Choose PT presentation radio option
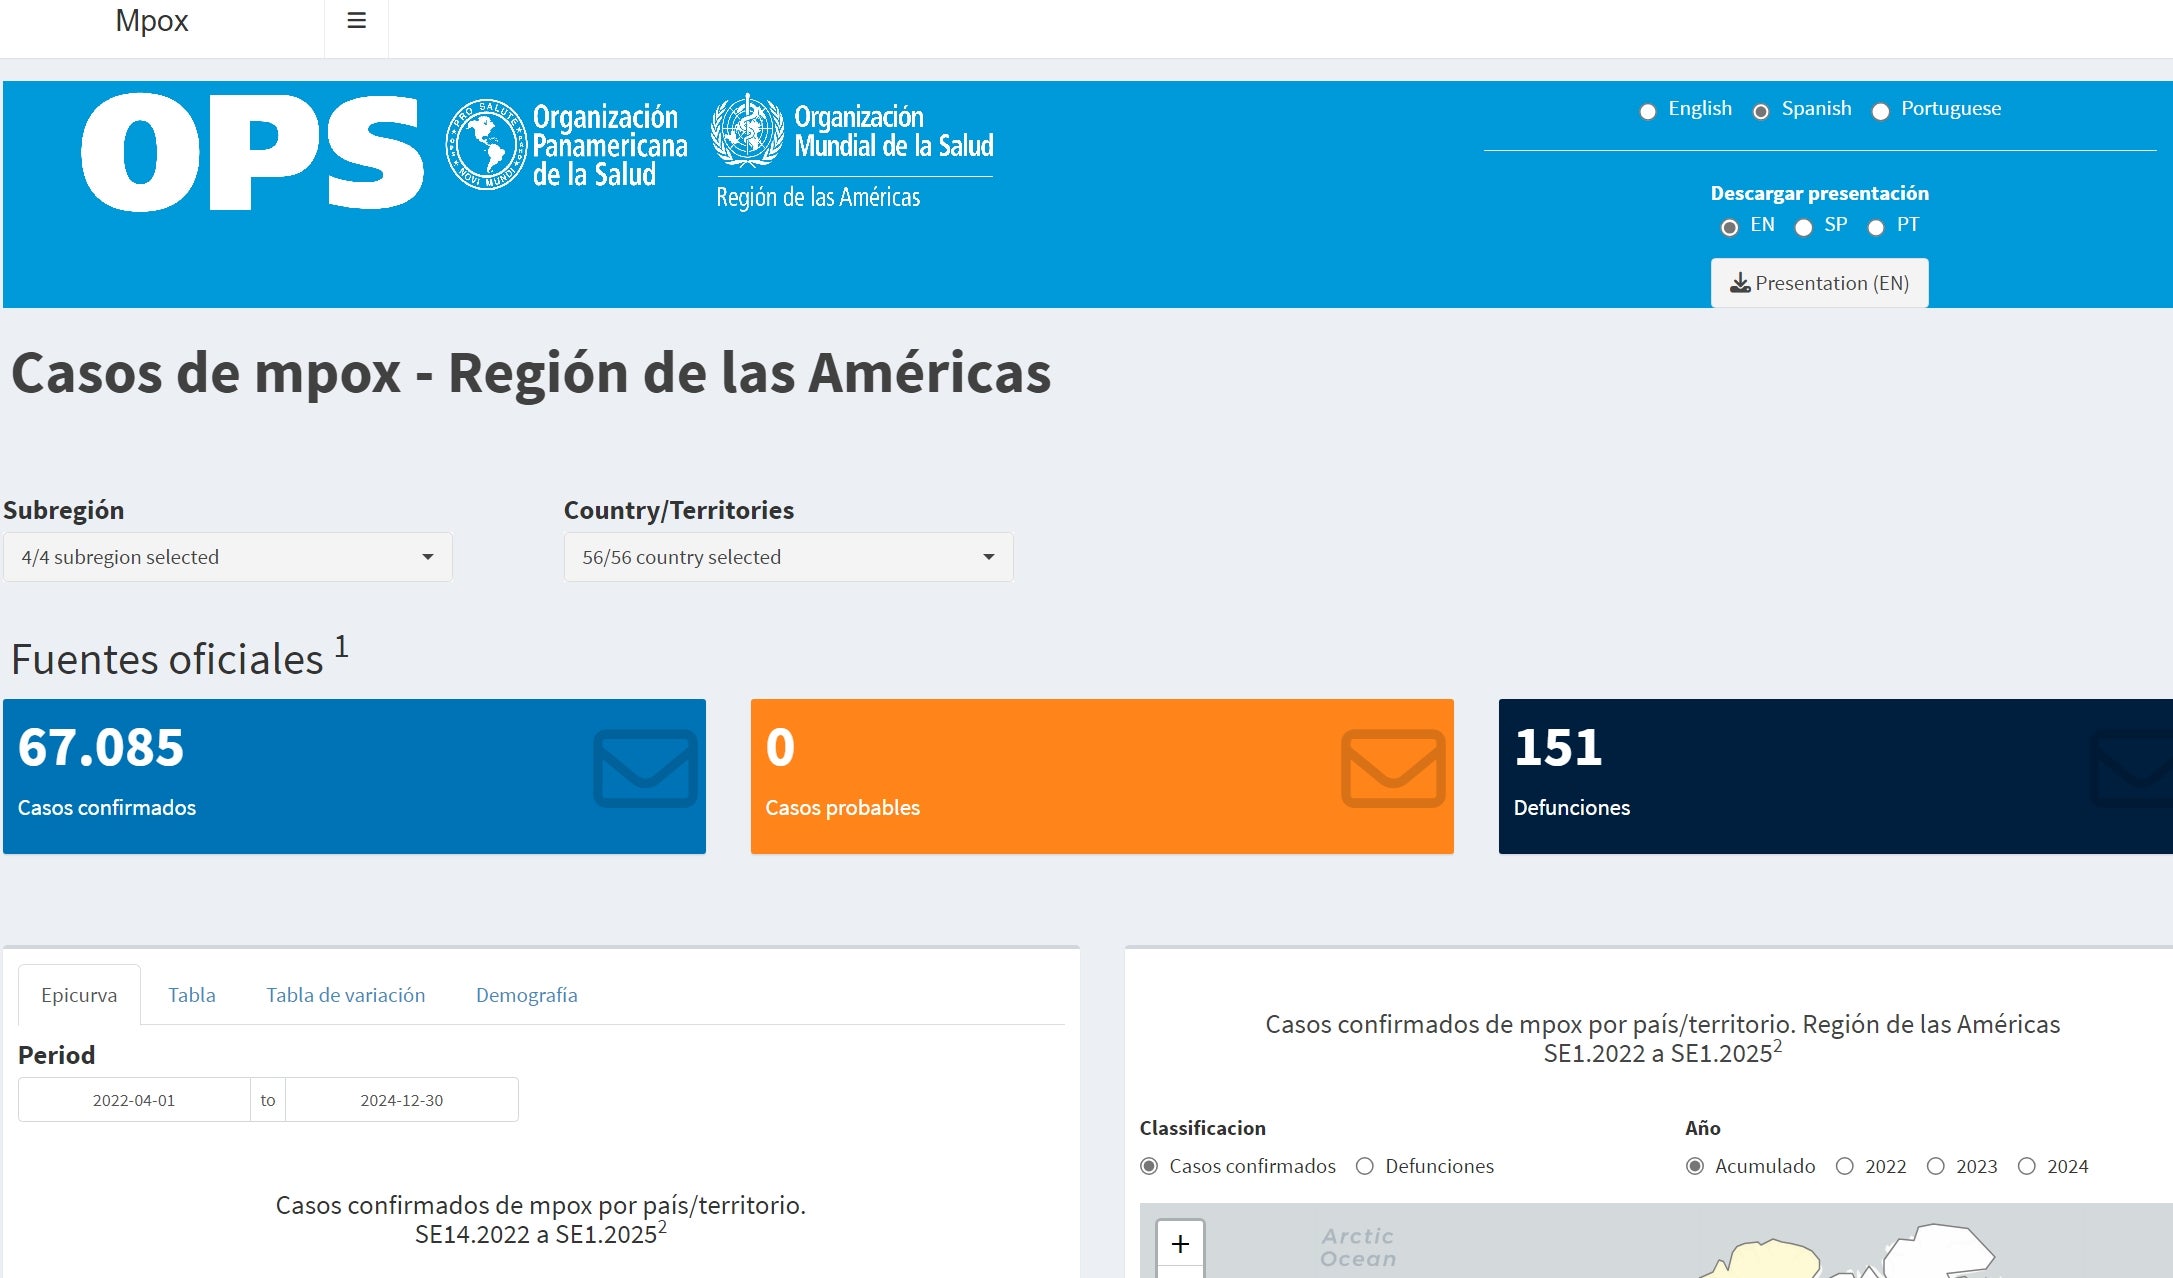The image size is (2173, 1278). point(1876,227)
